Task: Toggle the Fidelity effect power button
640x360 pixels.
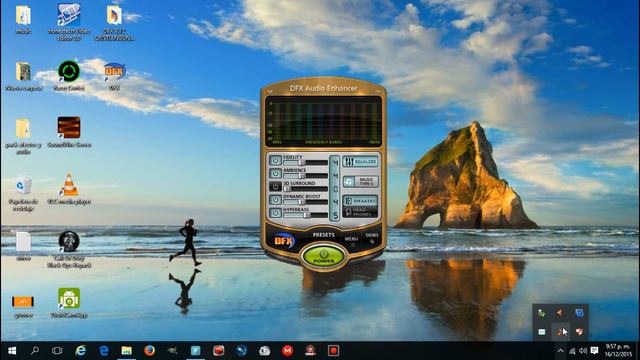Action: (276, 160)
